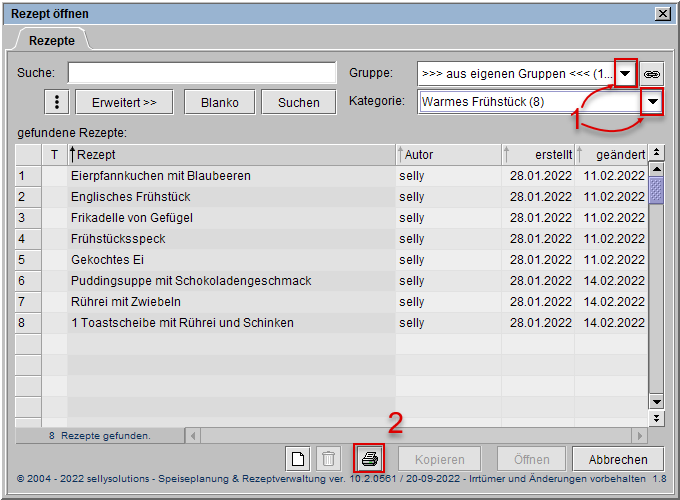Expand the Gruppe dropdown list
The image size is (680, 500).
(x=625, y=74)
